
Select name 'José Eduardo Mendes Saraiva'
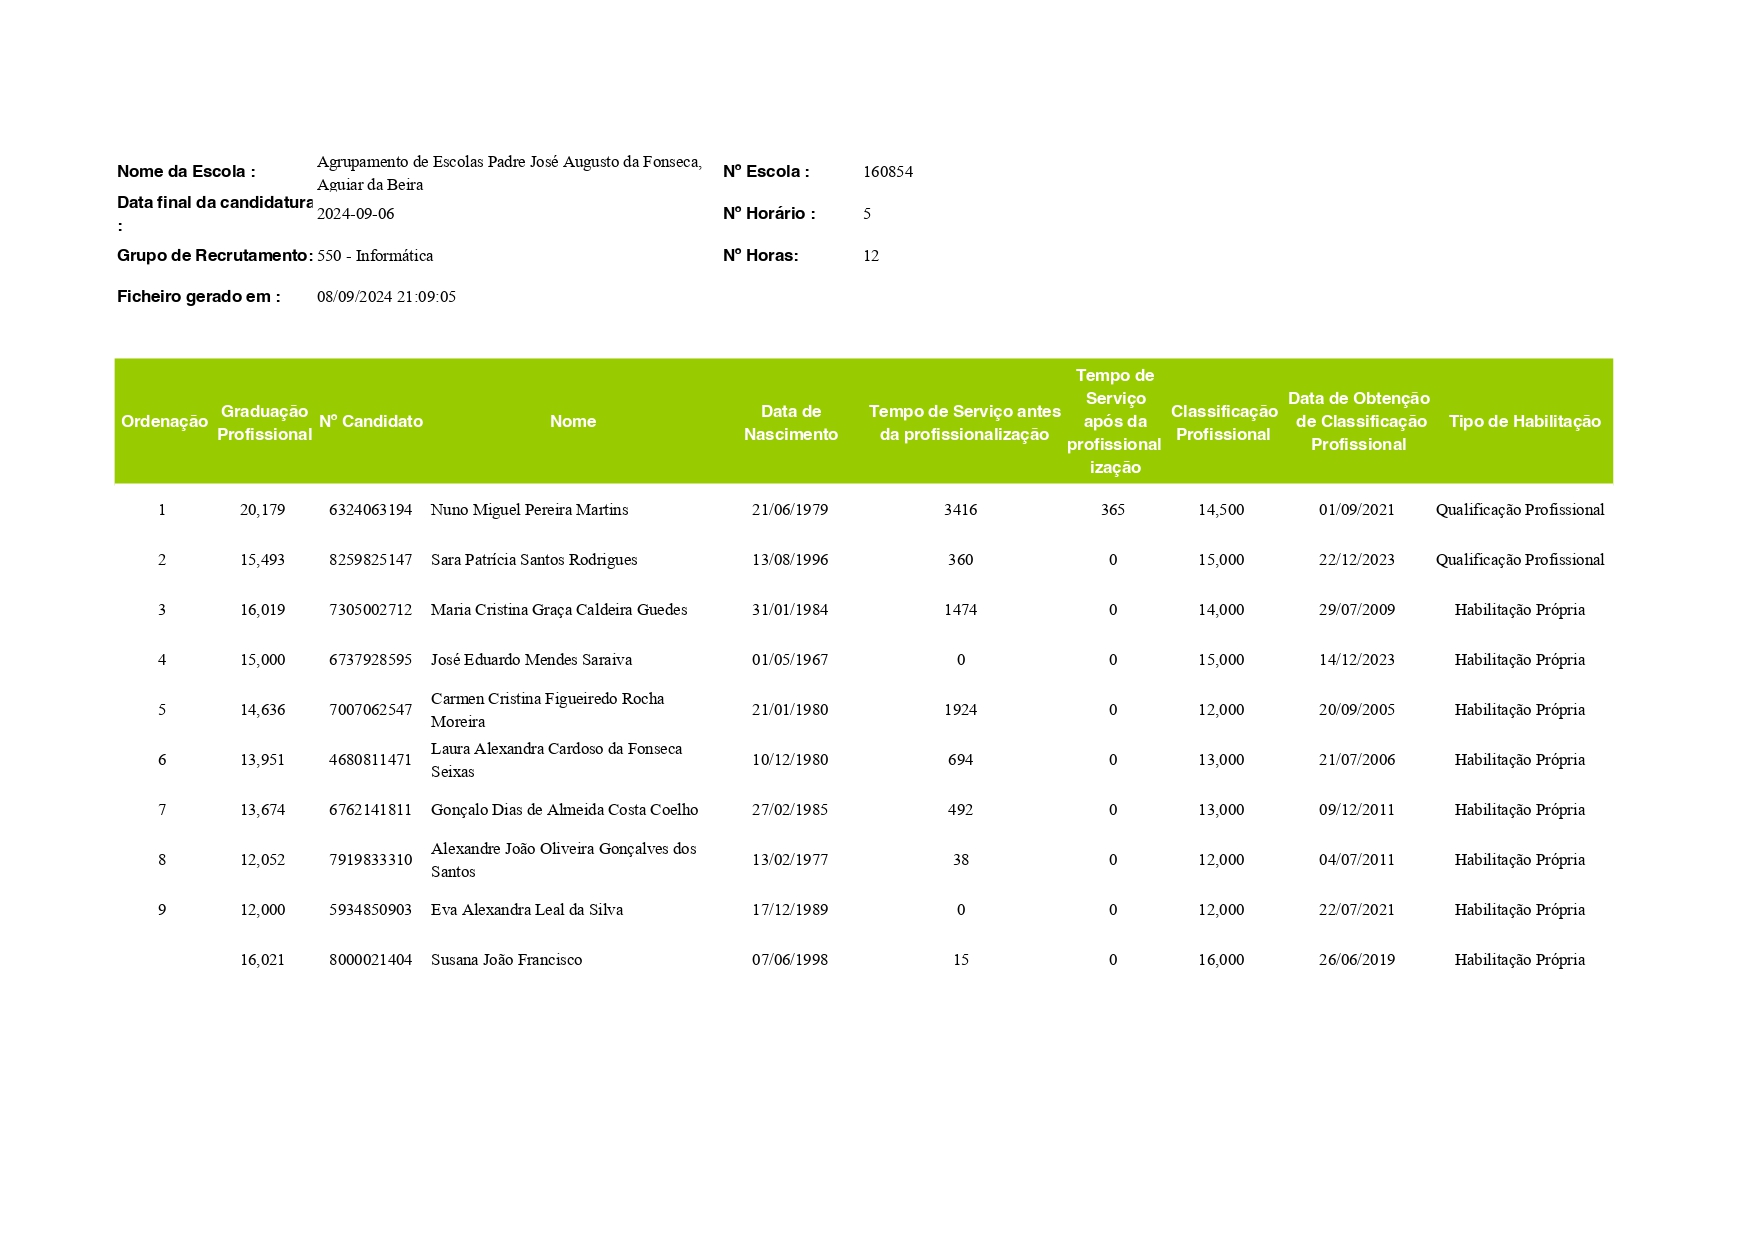click(x=531, y=660)
